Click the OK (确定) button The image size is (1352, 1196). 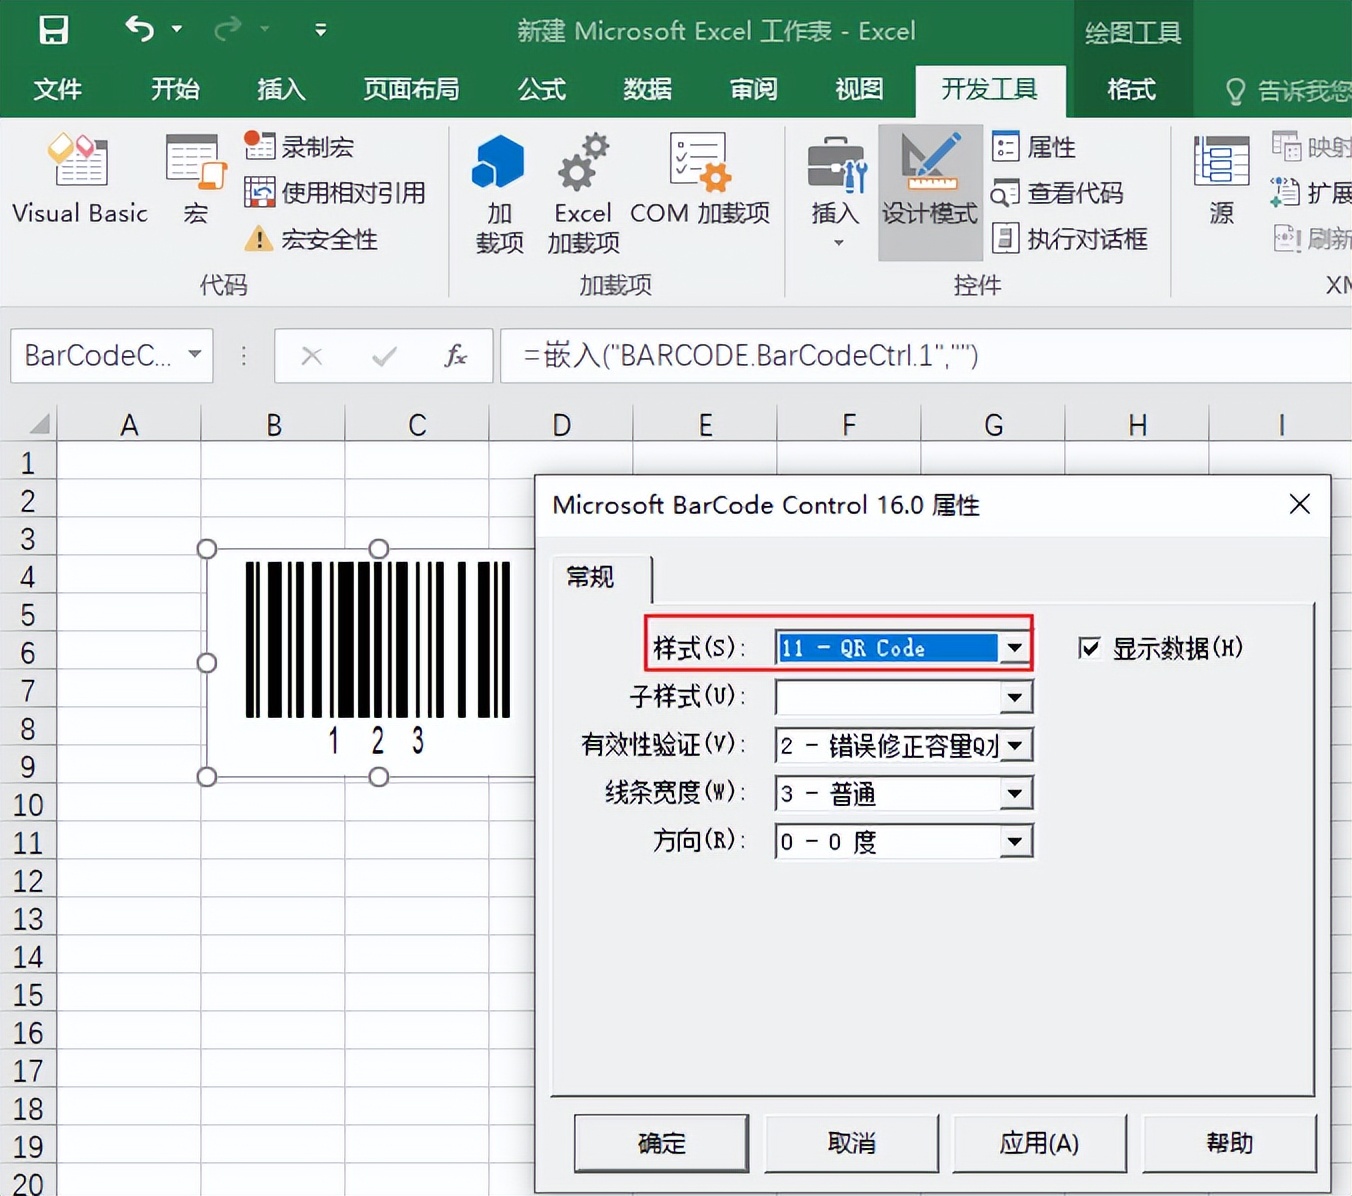tap(661, 1142)
